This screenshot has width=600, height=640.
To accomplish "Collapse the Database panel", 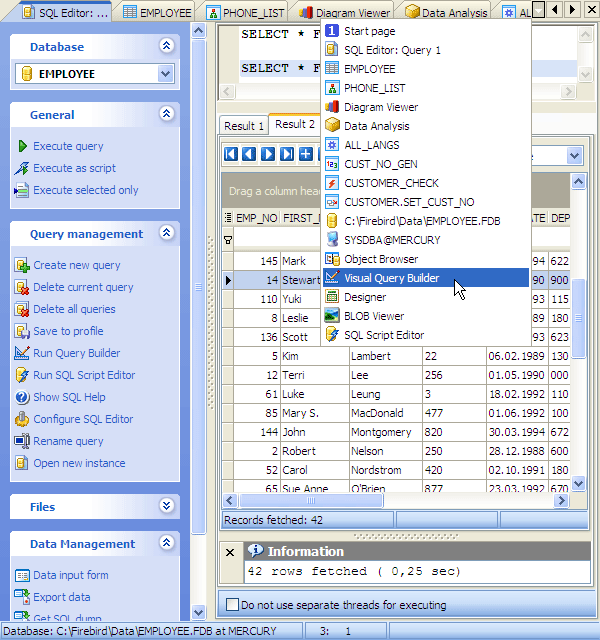I will pos(167,45).
